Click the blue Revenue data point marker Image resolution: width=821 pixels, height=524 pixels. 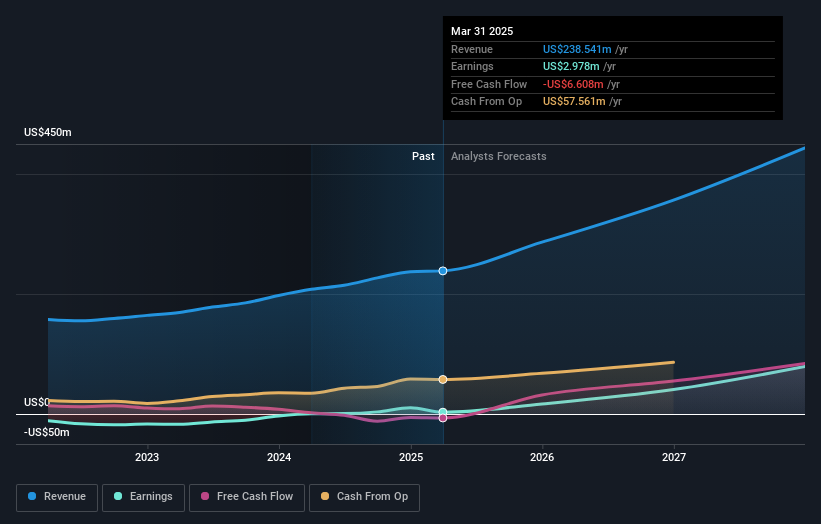click(x=443, y=271)
